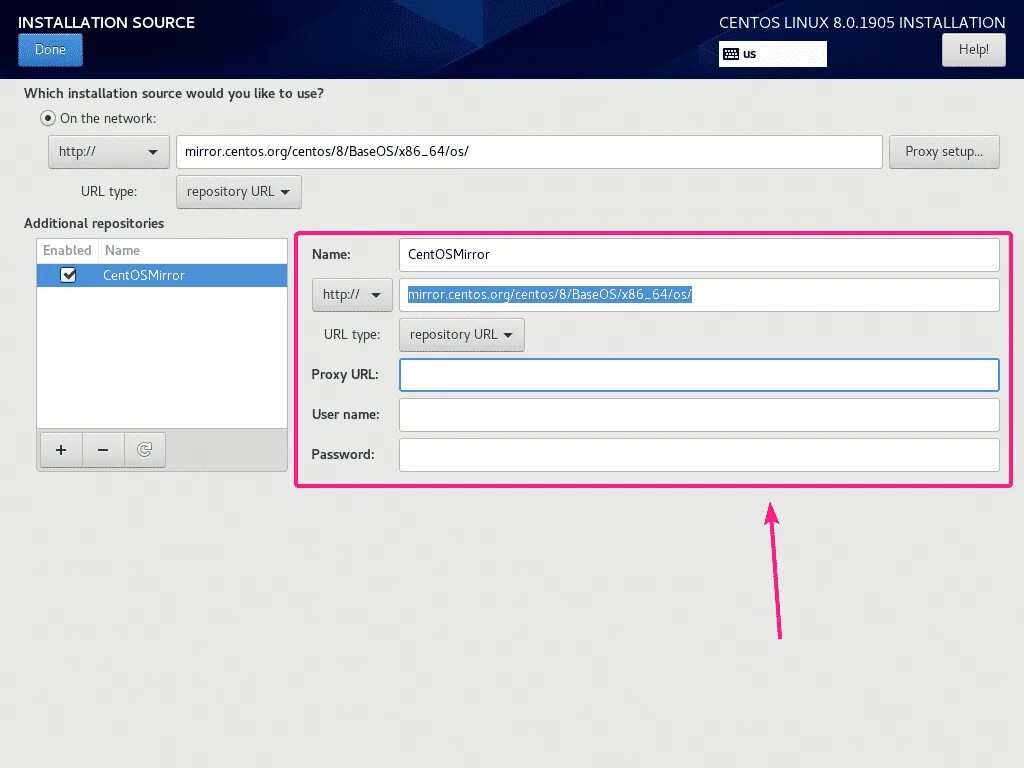Open Proxy setup dialog
This screenshot has height=768, width=1024.
[943, 152]
